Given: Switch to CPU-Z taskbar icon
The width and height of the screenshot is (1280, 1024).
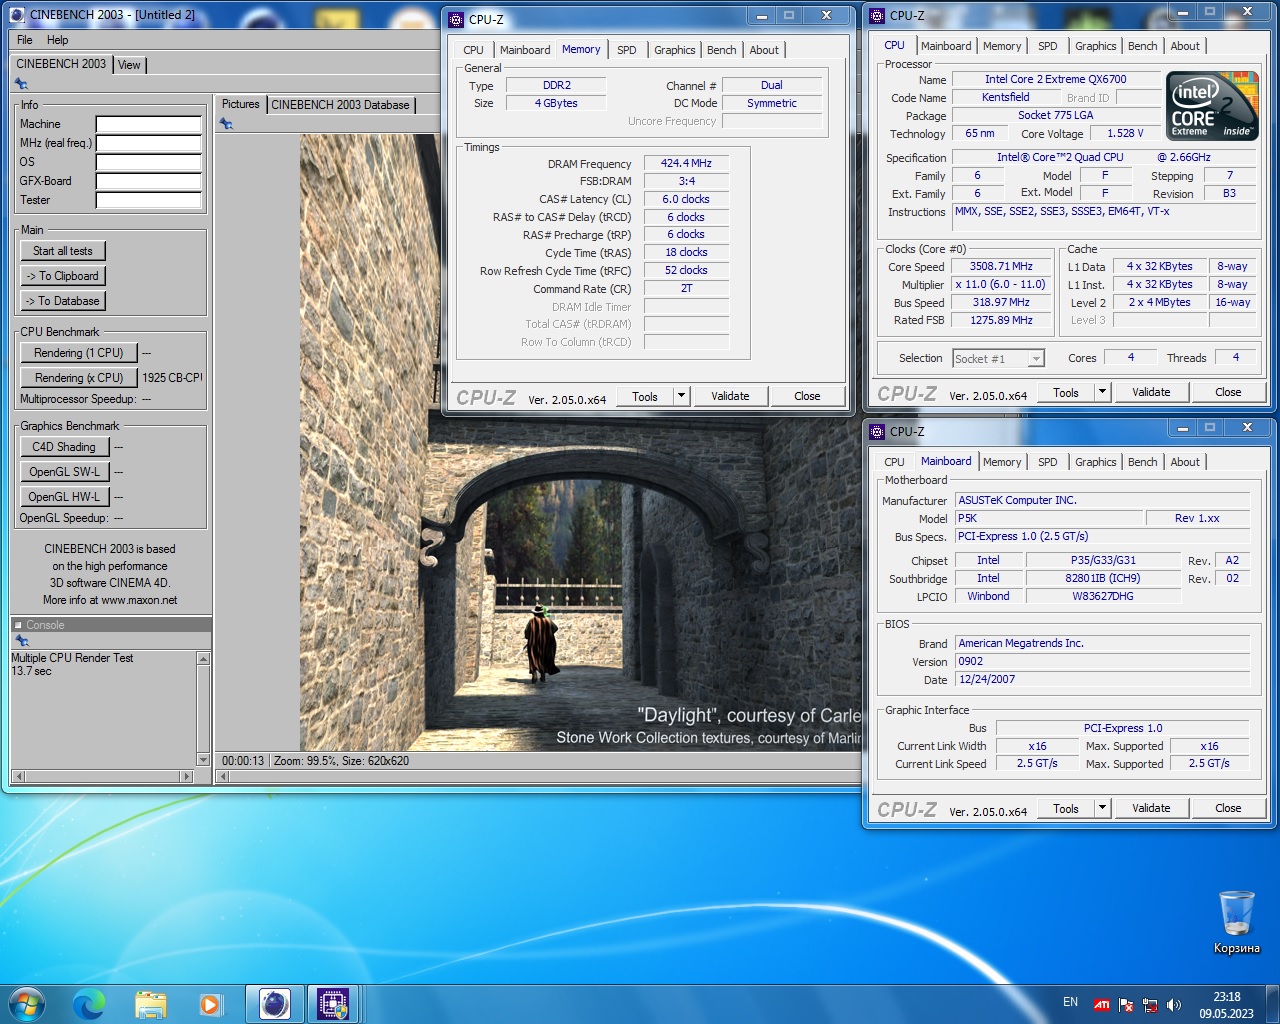Looking at the screenshot, I should pyautogui.click(x=333, y=1003).
